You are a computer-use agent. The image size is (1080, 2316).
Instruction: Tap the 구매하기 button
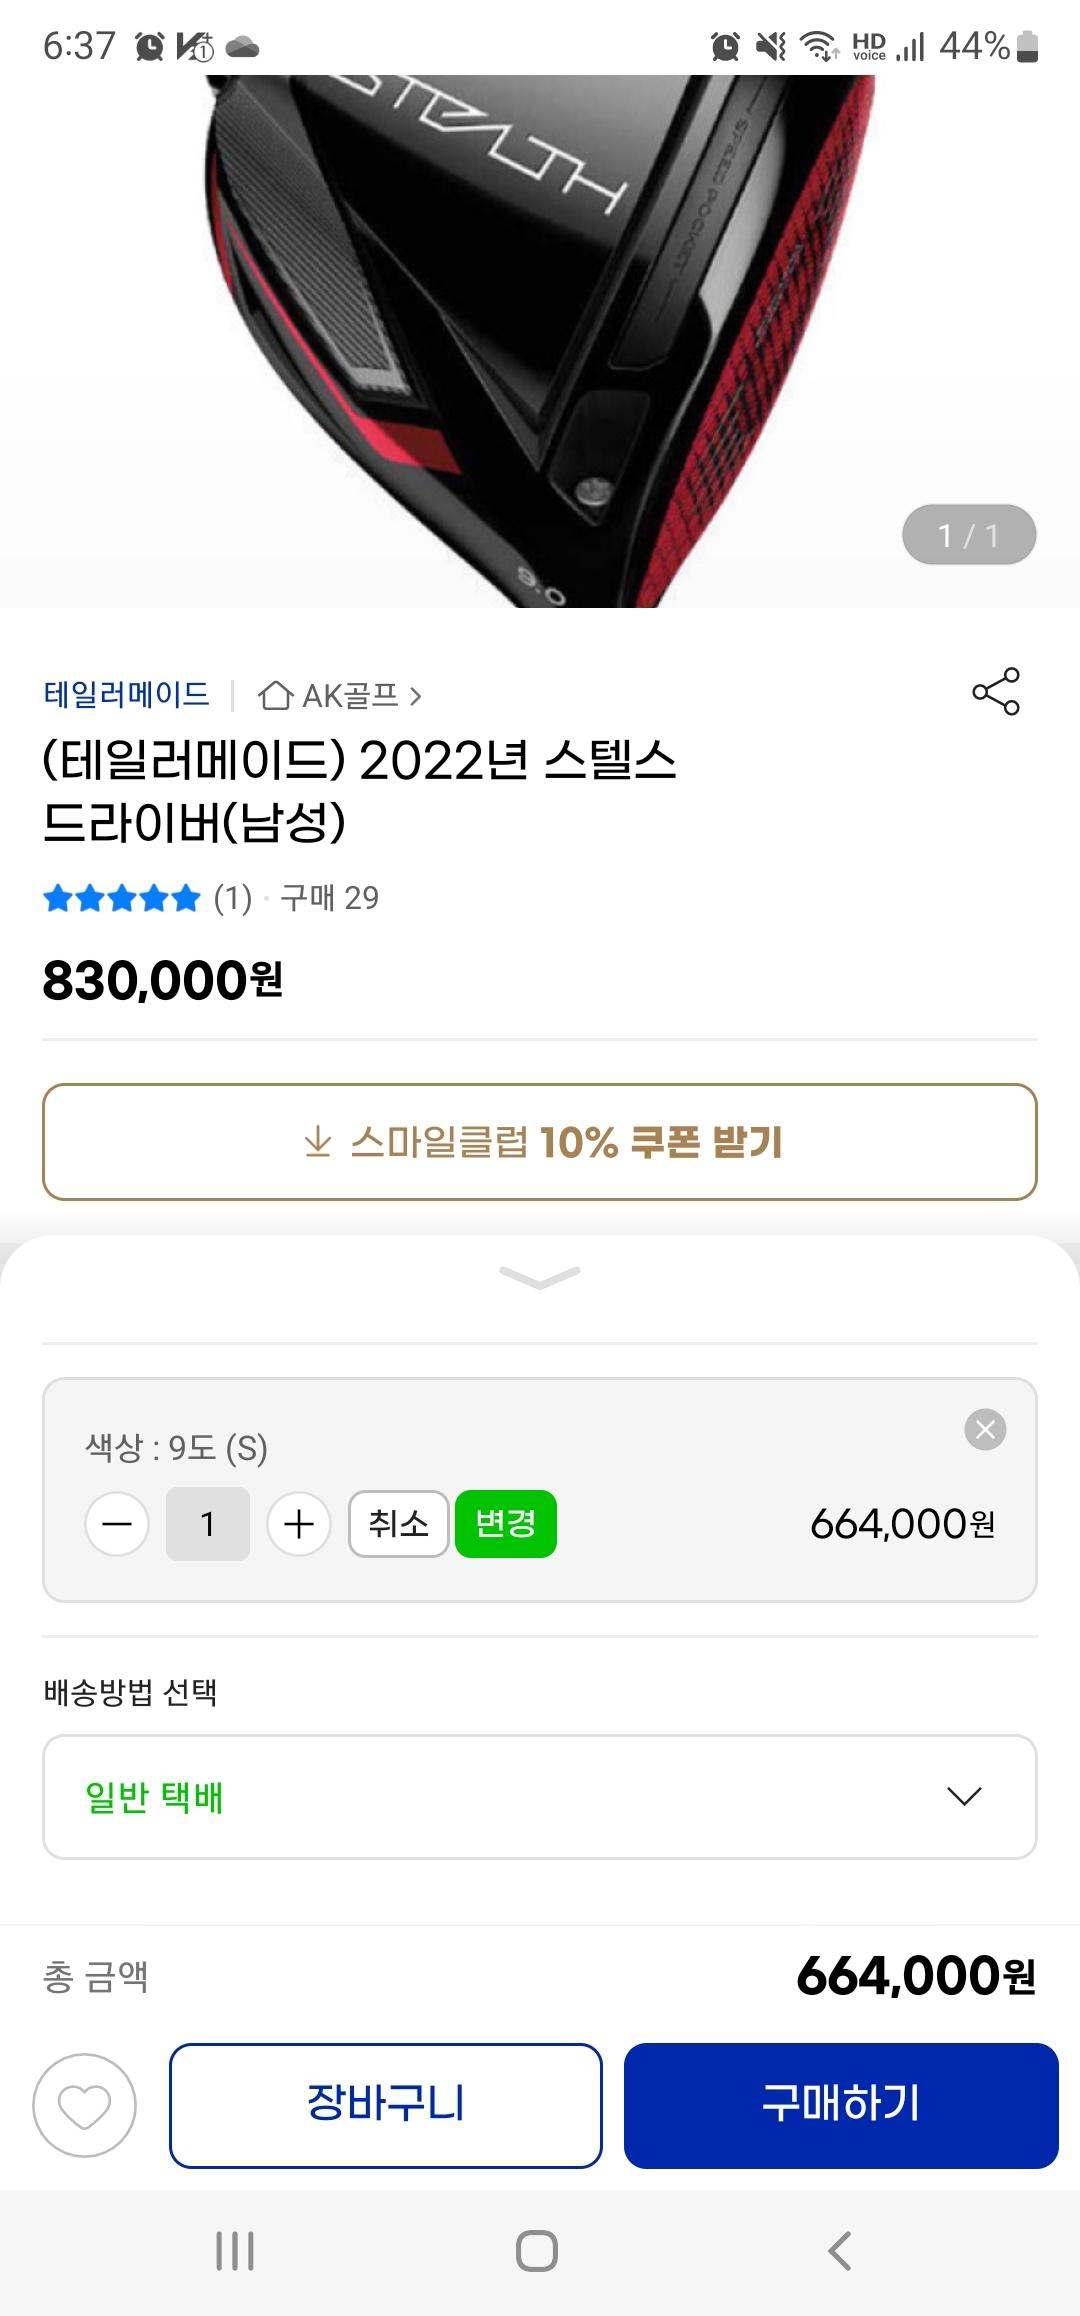tap(841, 2105)
